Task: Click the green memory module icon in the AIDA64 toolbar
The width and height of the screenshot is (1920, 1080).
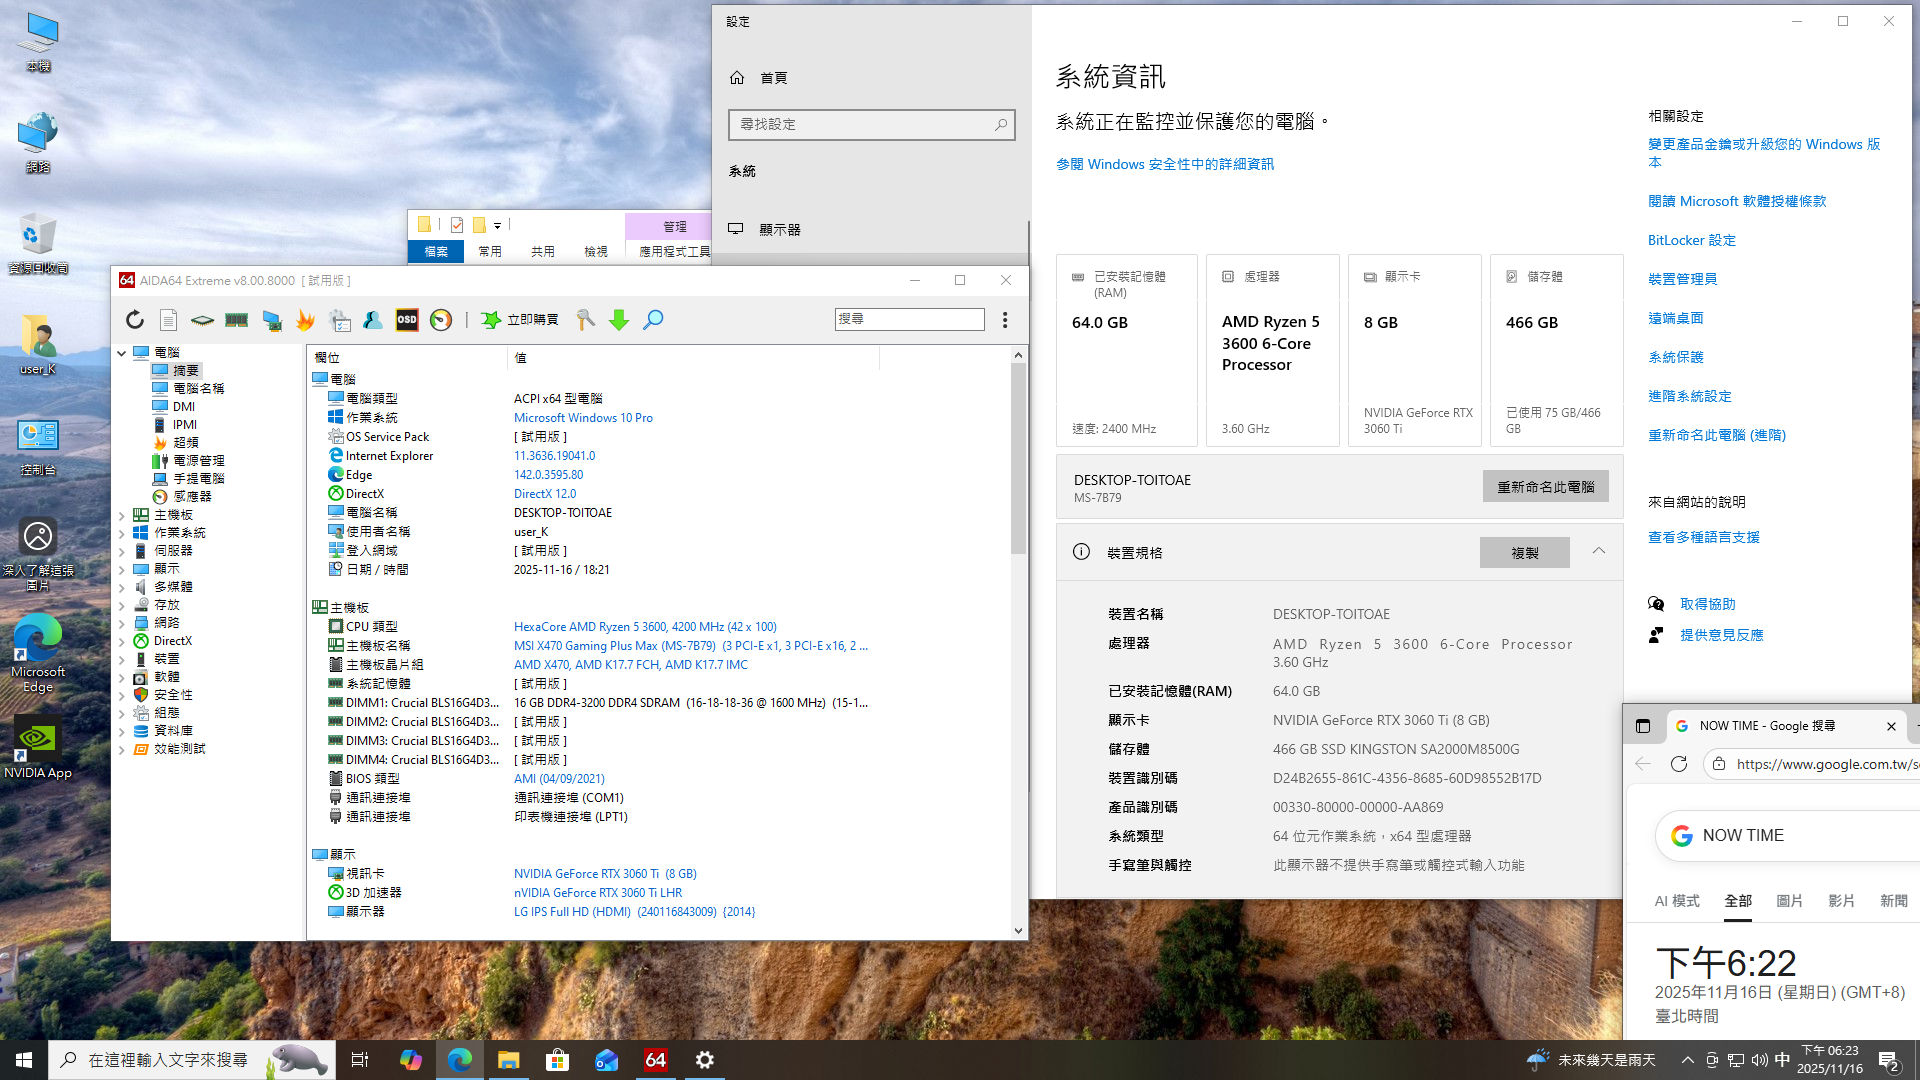Action: click(x=237, y=320)
